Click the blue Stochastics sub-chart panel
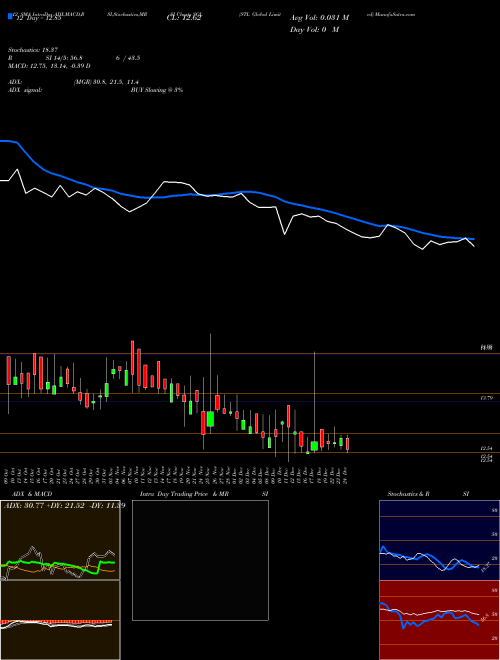 tap(439, 540)
